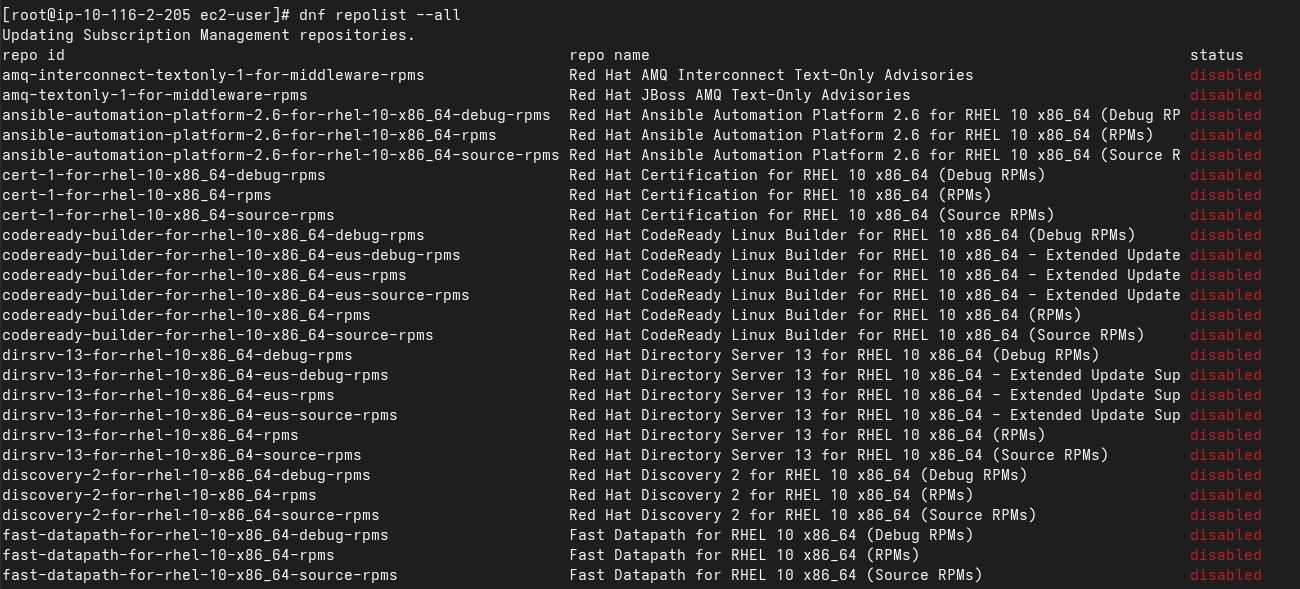Click repo id cert-1-for-rhel-10-x86_64-debug-rpms
The image size is (1300, 589).
click(x=163, y=175)
